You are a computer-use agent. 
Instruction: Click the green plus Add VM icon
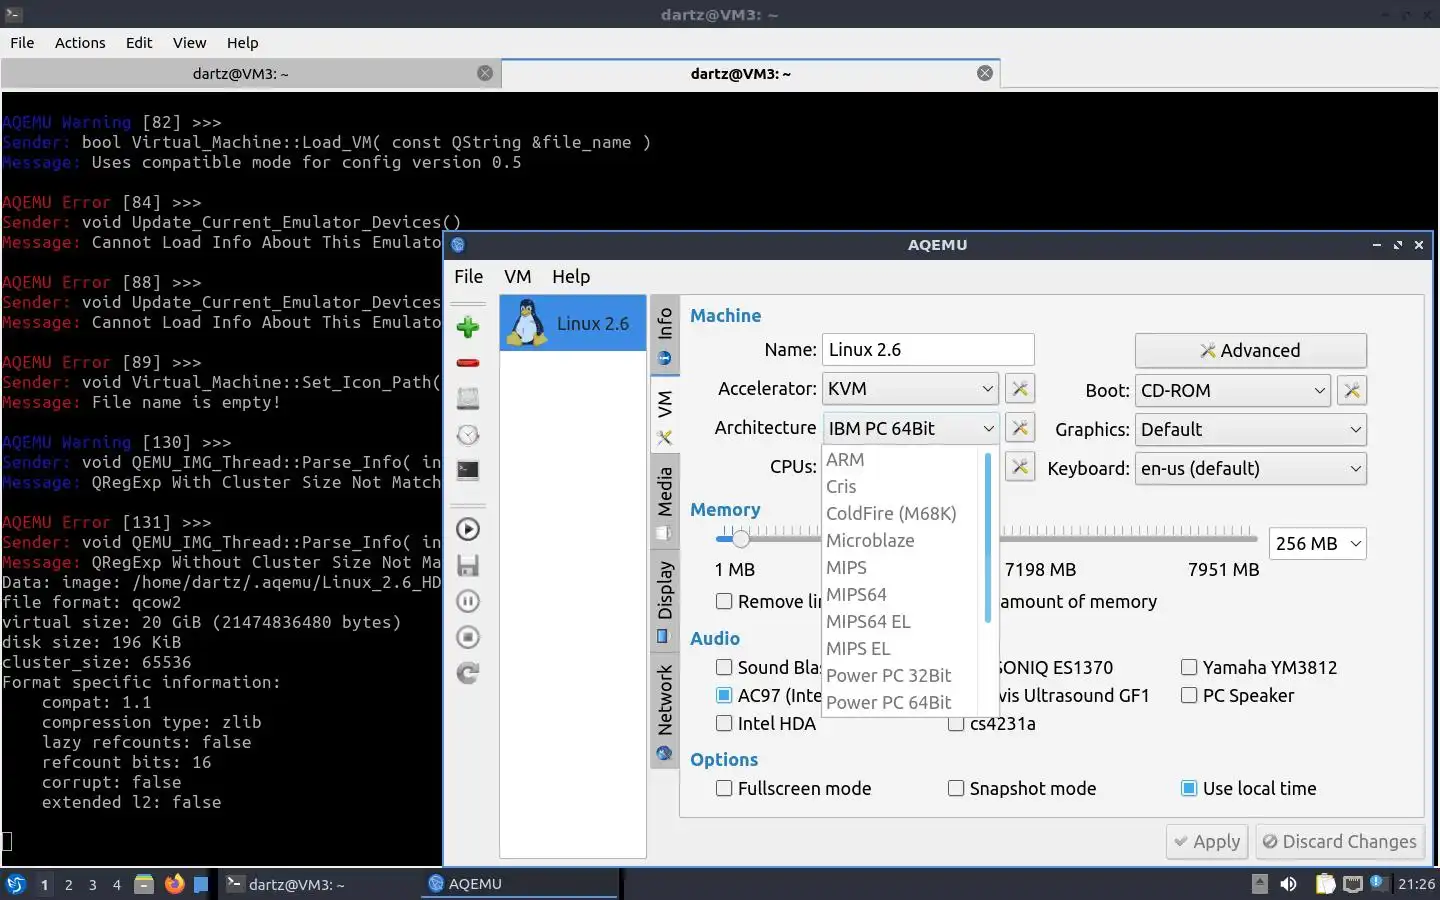coord(467,327)
